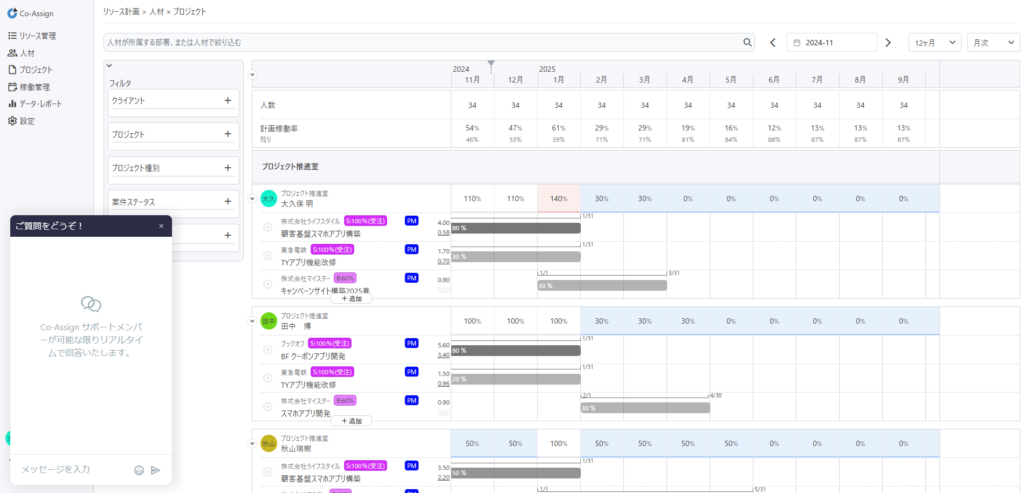The width and height of the screenshot is (1024, 493).
Task: Click circle-plus icon beside 大久保's TYアプリ機能改修
Action: [x=267, y=255]
